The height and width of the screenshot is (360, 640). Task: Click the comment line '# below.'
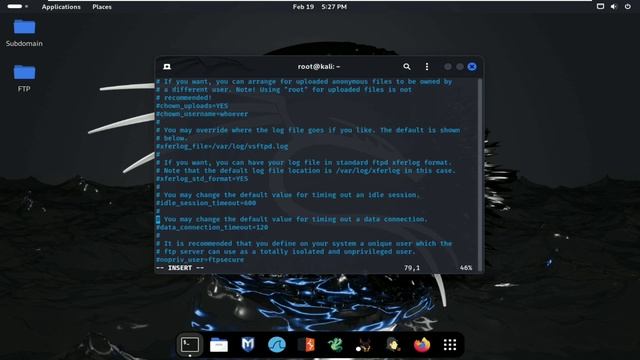(171, 138)
